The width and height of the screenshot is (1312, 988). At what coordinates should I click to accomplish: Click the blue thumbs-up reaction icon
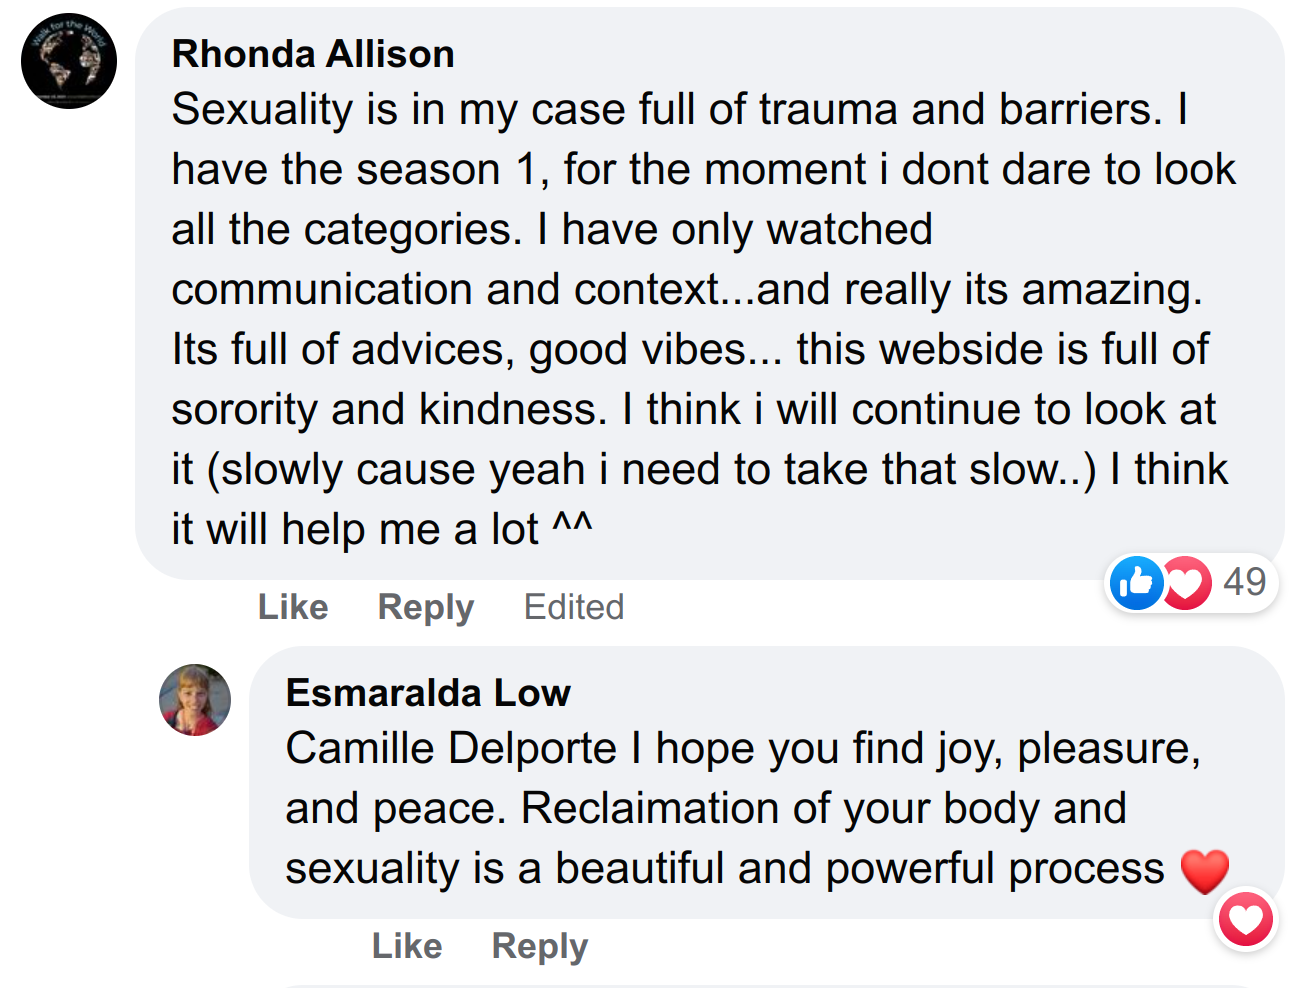[1136, 582]
